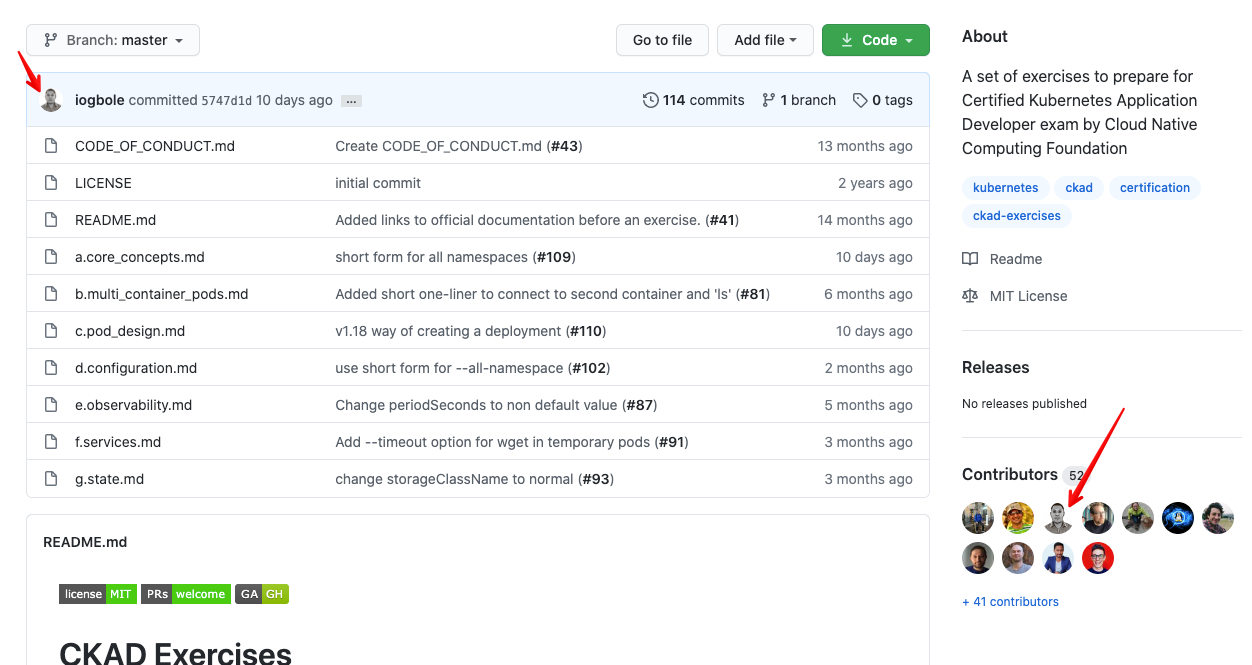
Task: Click the tag icon beside 0 tags
Action: click(860, 100)
